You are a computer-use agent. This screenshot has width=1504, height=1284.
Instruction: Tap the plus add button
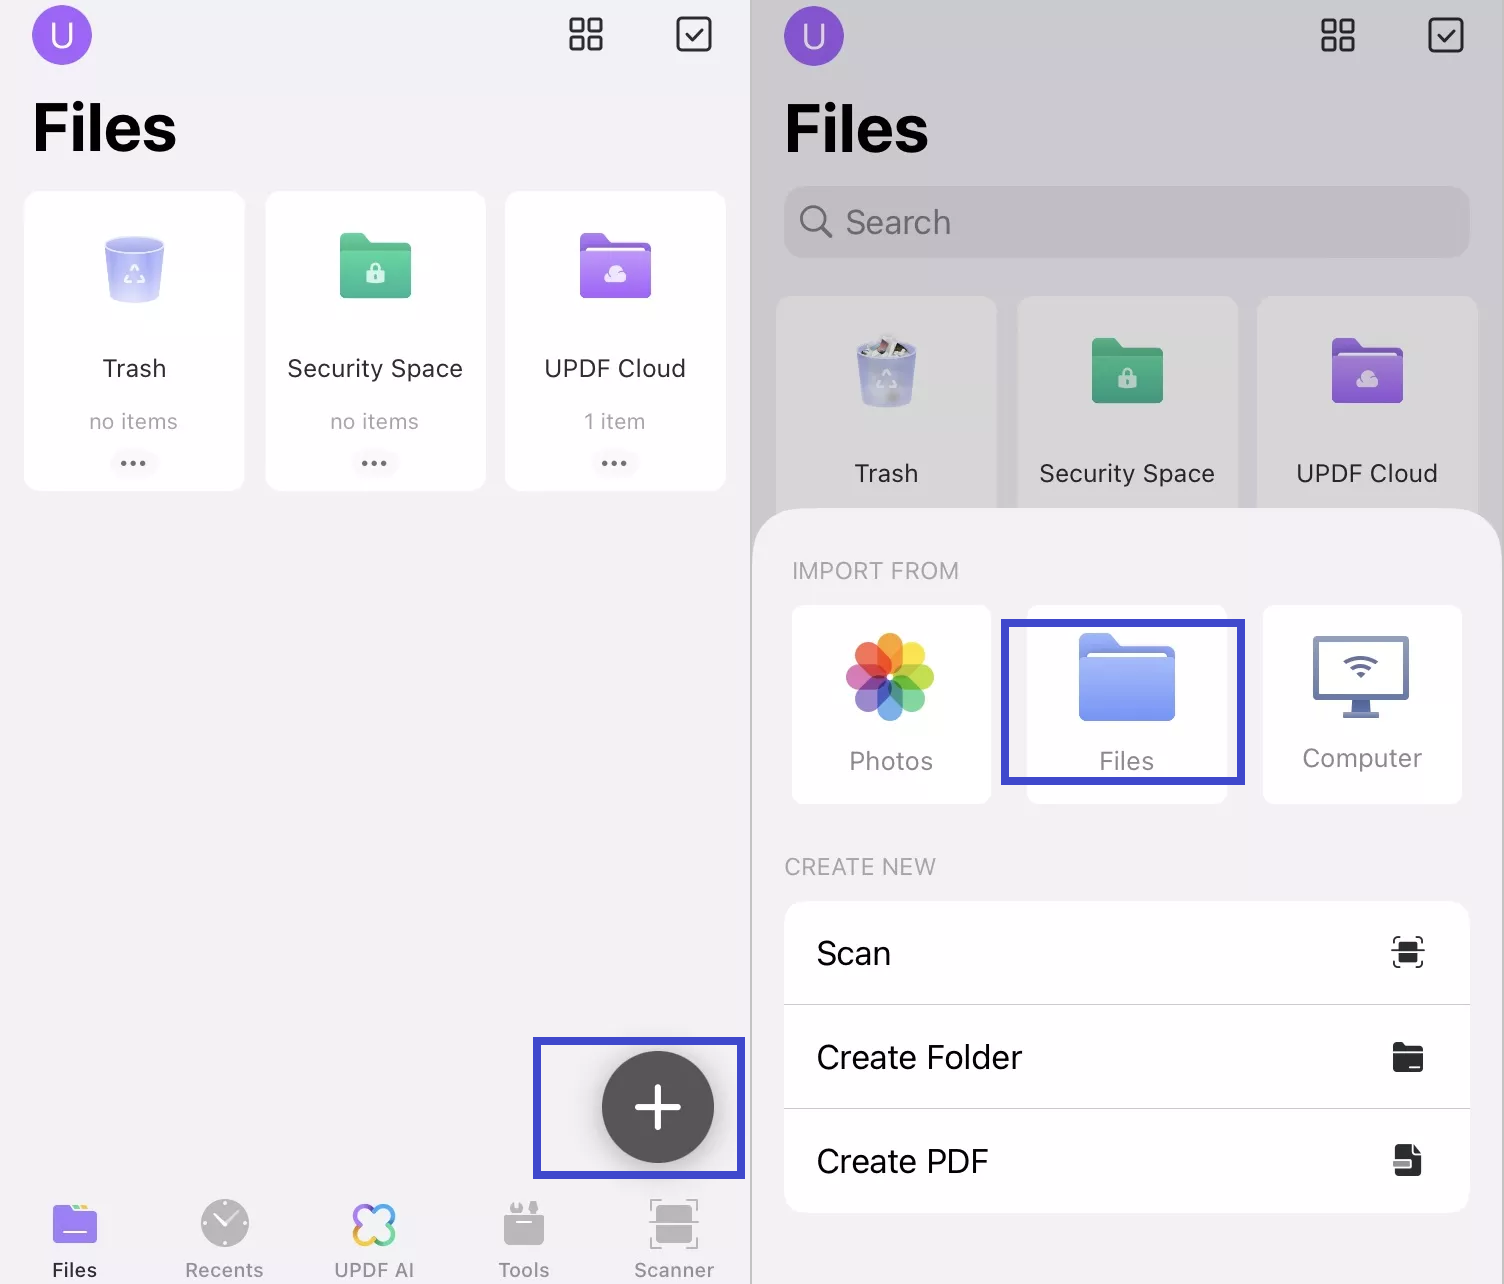657,1107
